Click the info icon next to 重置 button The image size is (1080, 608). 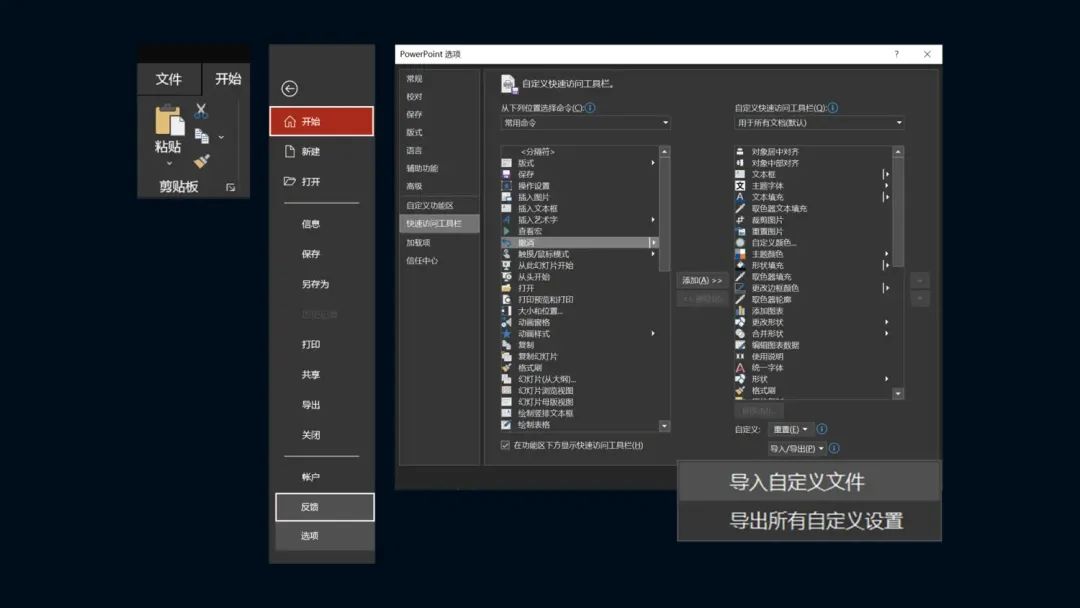[x=822, y=429]
